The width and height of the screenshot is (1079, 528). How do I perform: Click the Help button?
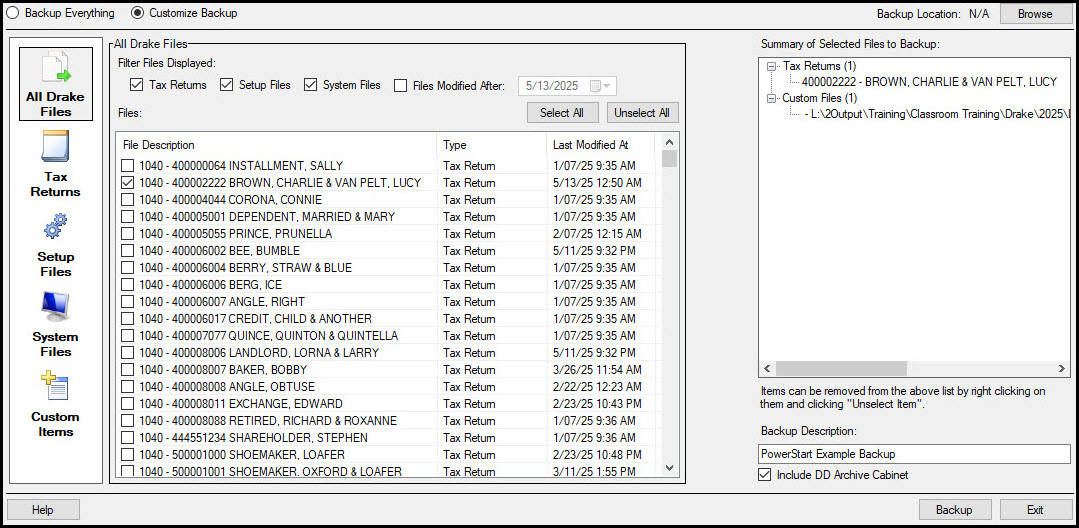(43, 510)
